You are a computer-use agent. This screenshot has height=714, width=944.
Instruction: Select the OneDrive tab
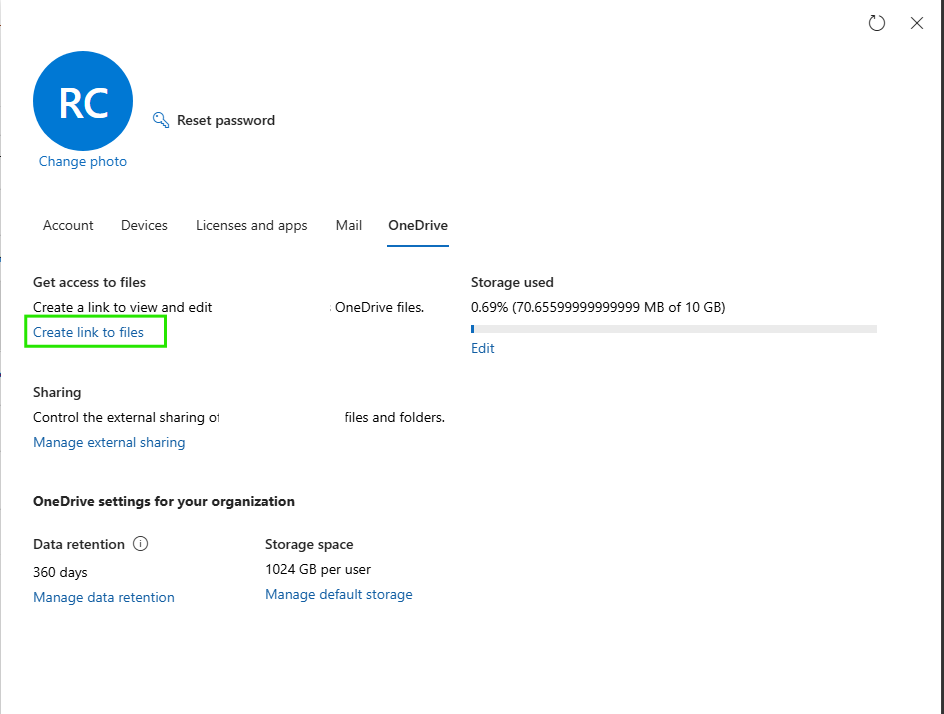tap(418, 225)
